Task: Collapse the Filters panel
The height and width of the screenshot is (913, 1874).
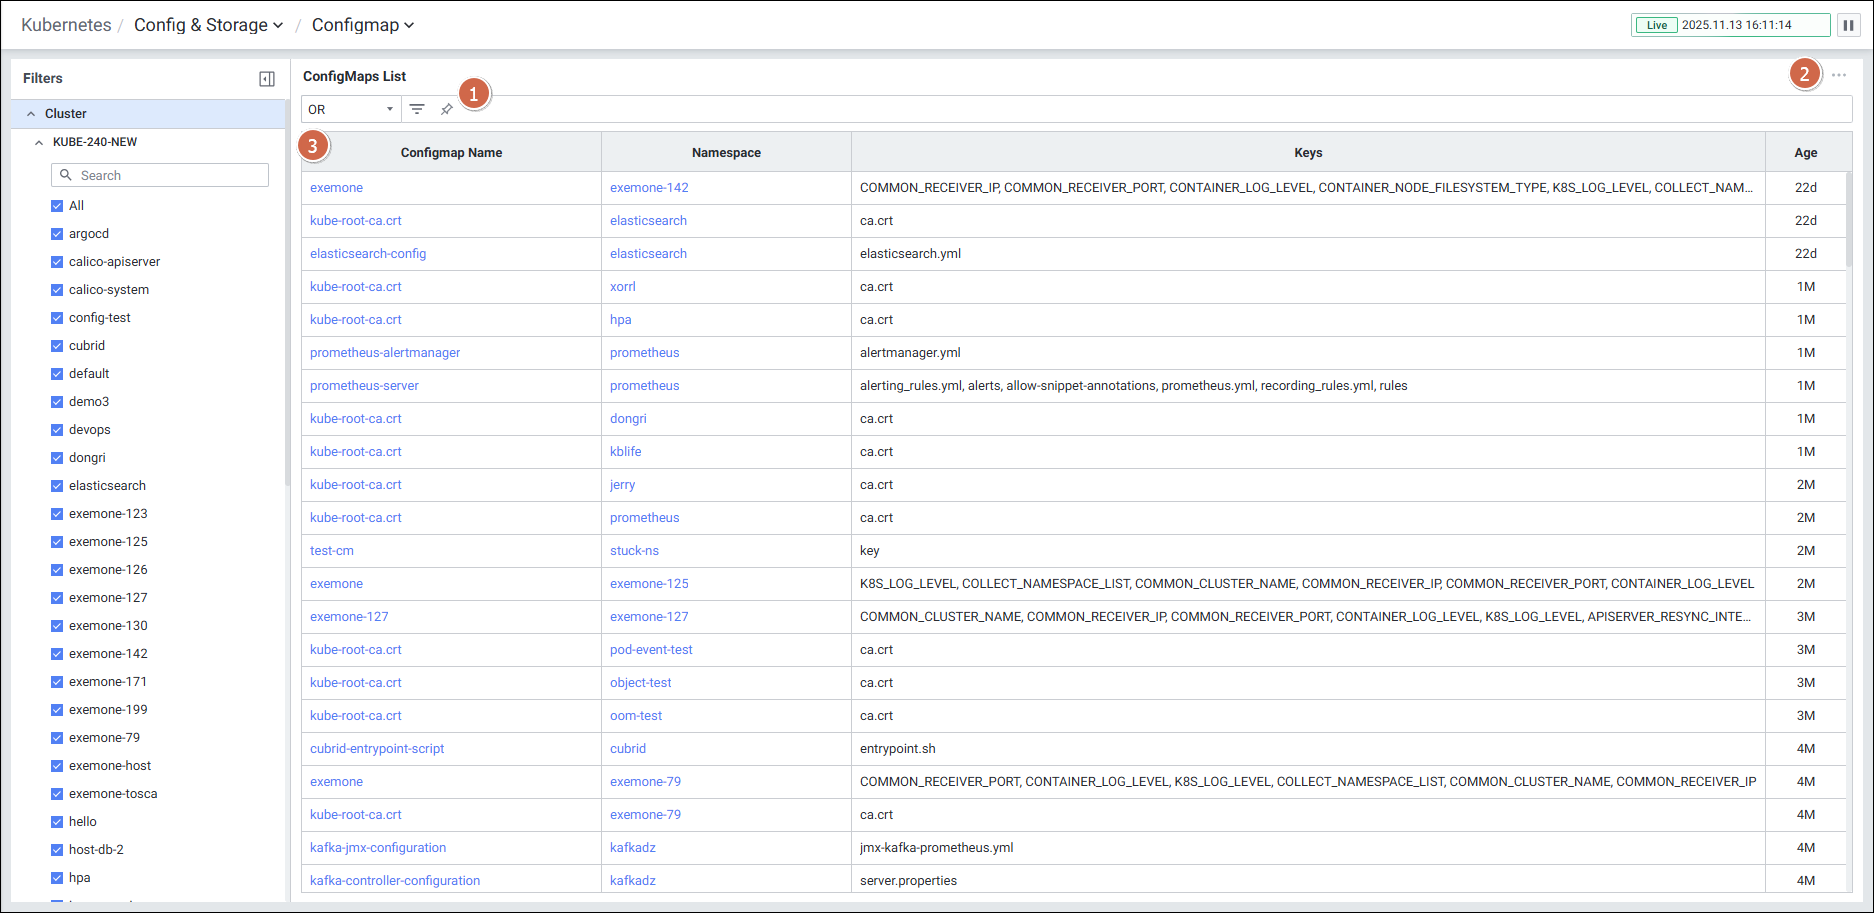Action: [x=267, y=79]
